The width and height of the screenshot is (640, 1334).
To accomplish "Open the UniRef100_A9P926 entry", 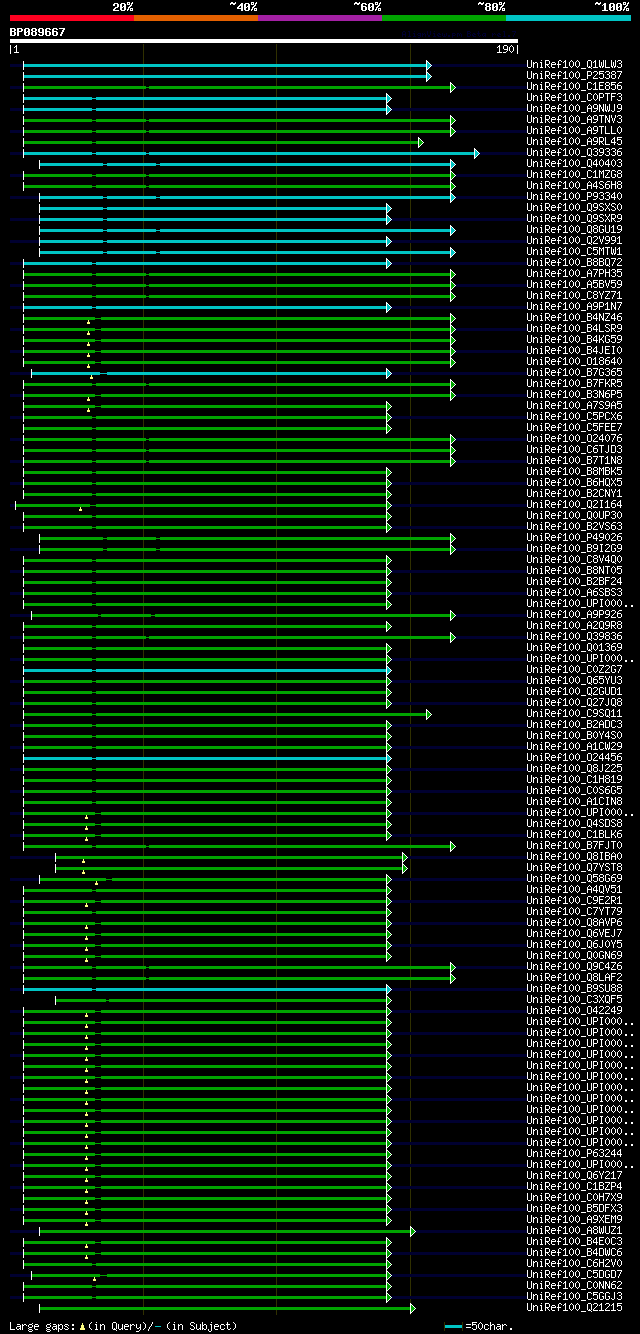I will (x=574, y=614).
